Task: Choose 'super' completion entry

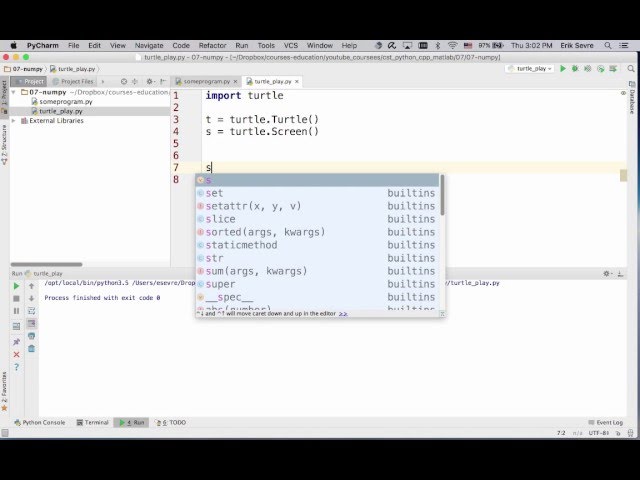Action: click(318, 284)
